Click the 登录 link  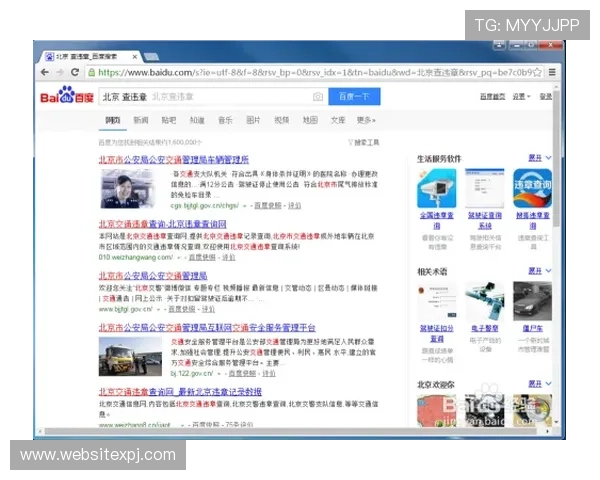point(546,96)
